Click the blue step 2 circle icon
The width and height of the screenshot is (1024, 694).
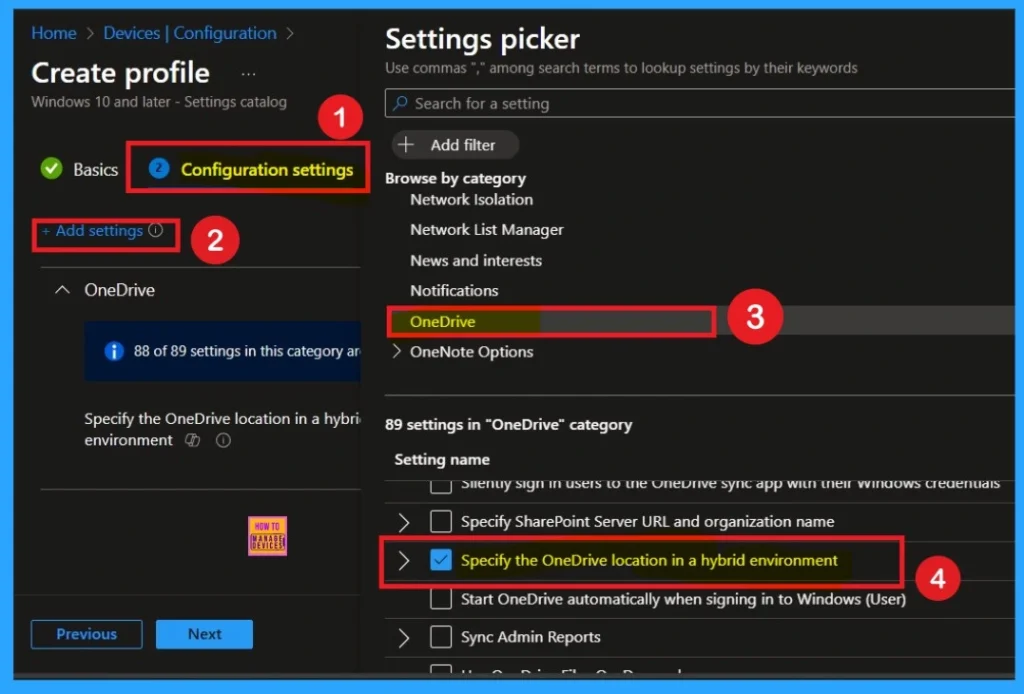159,168
